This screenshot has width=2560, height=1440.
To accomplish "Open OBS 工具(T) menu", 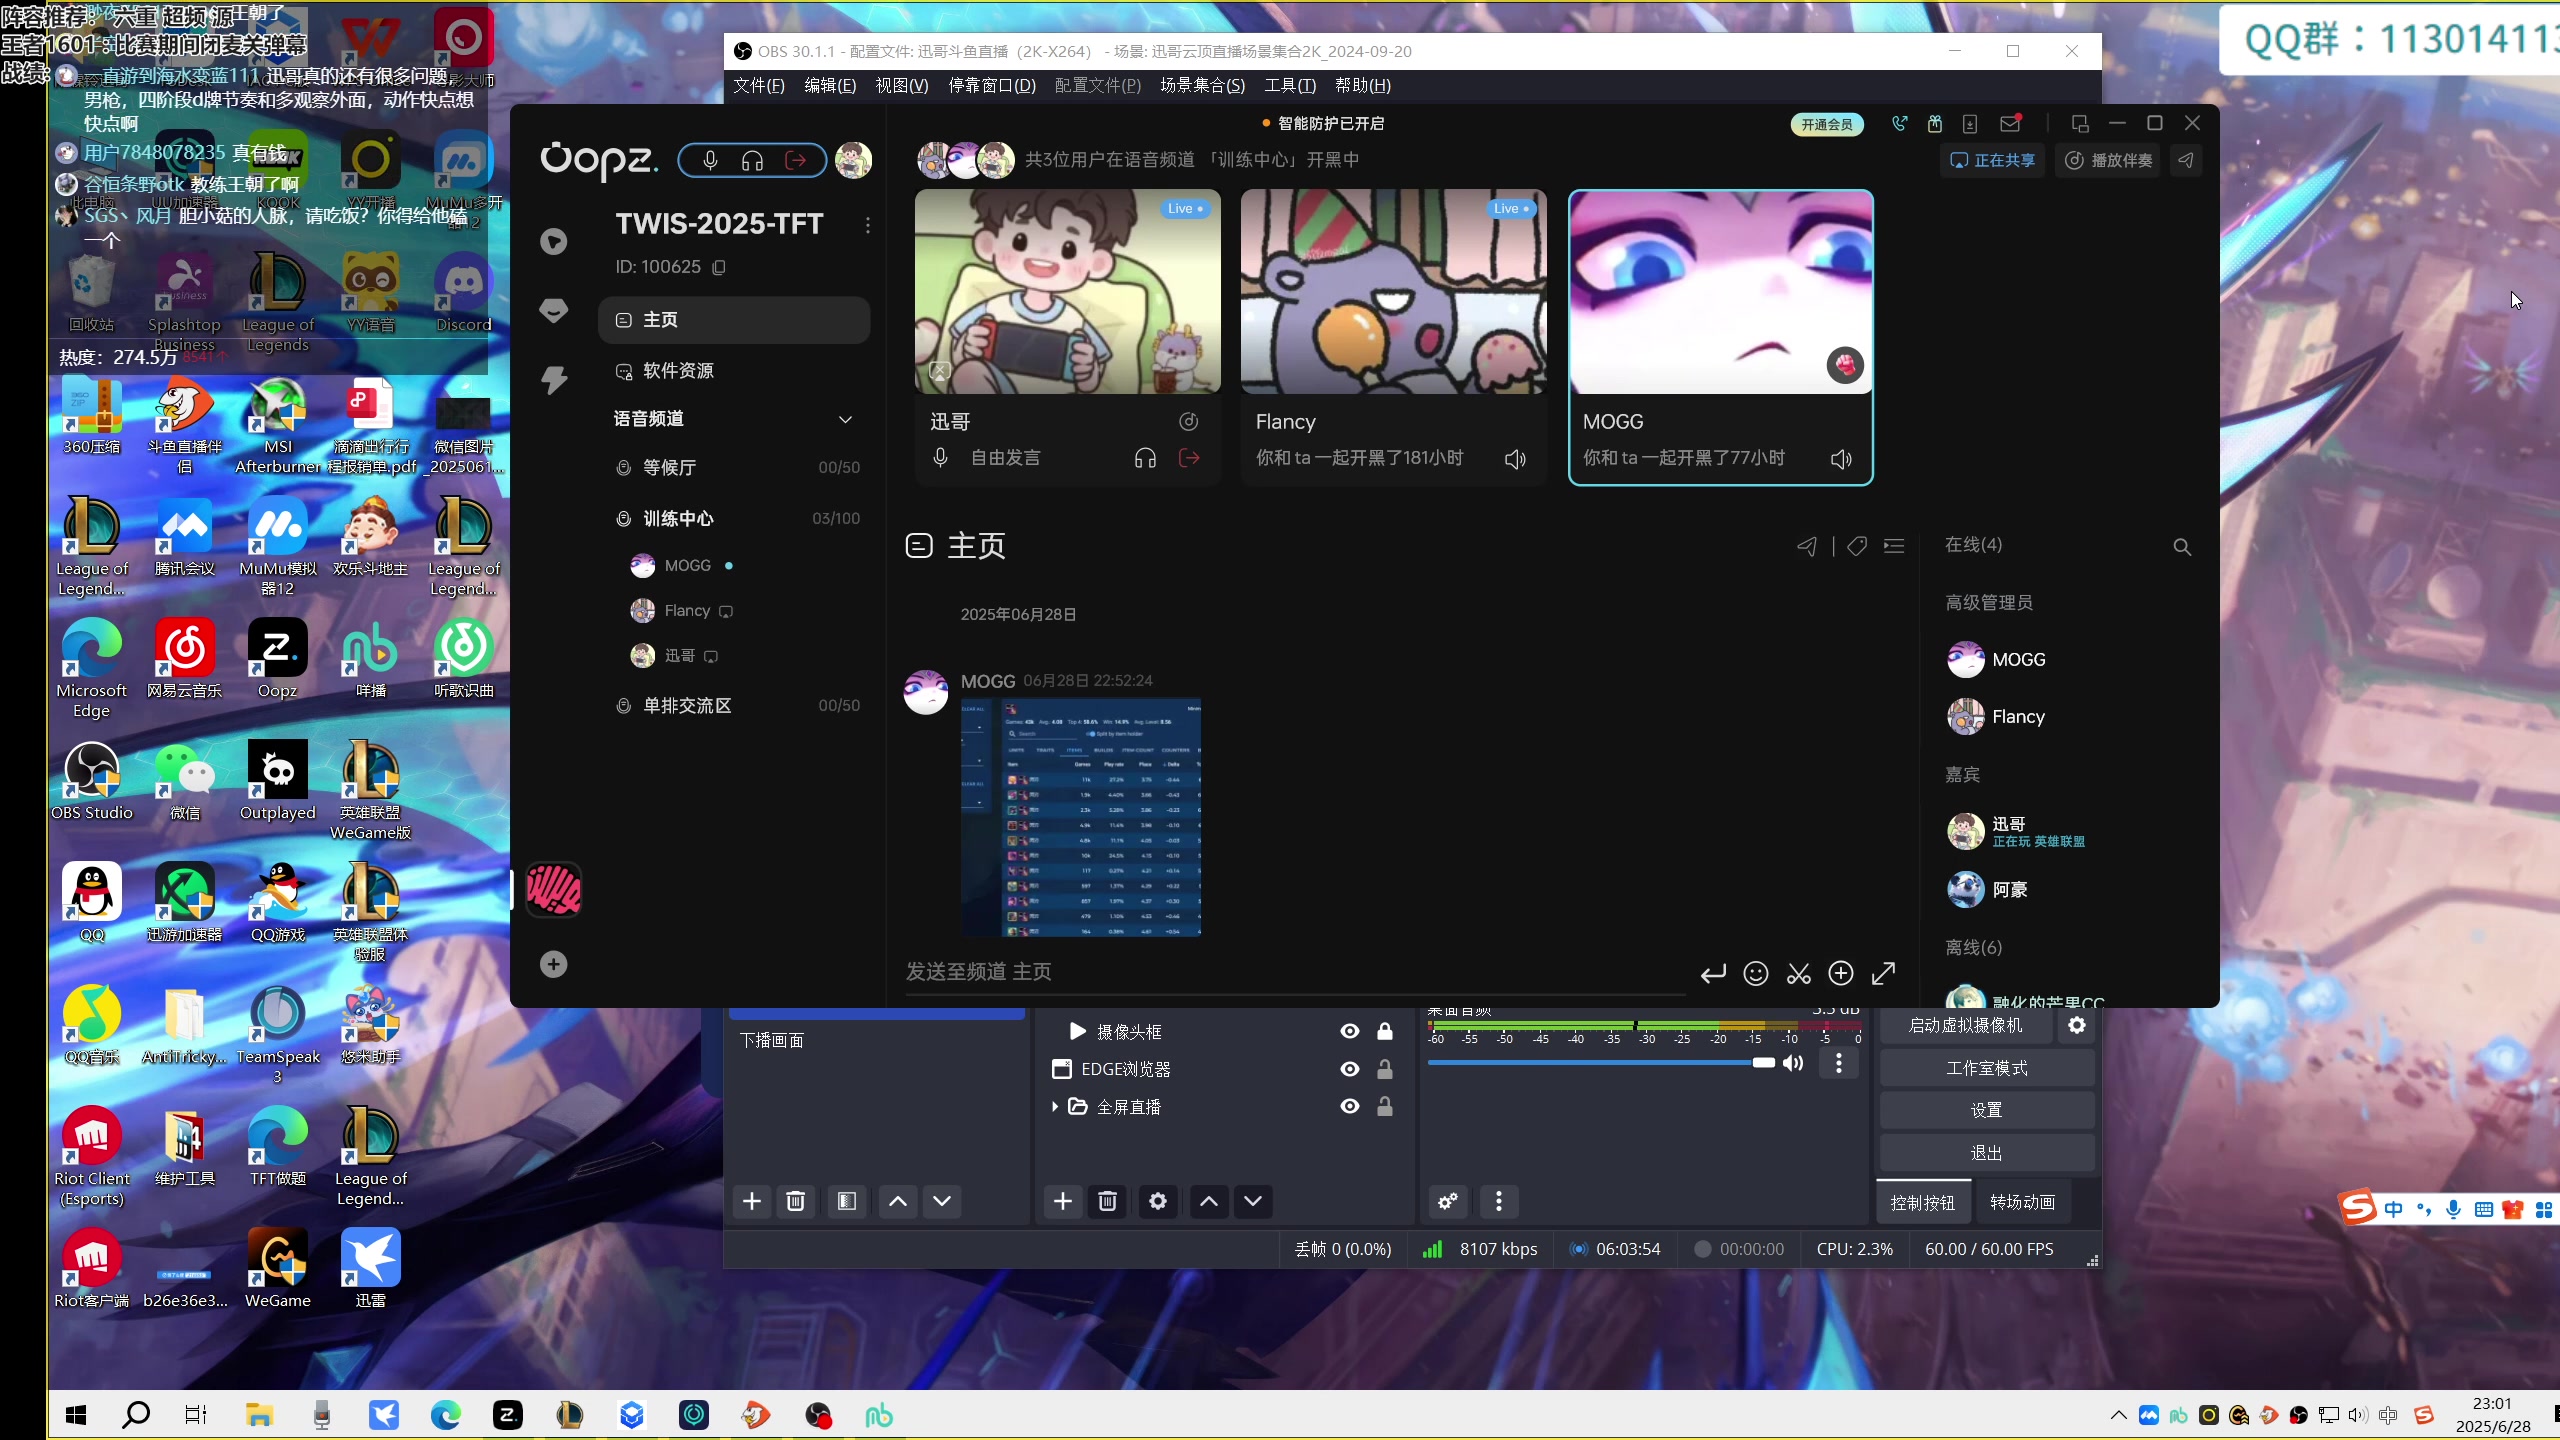I will coord(1290,86).
